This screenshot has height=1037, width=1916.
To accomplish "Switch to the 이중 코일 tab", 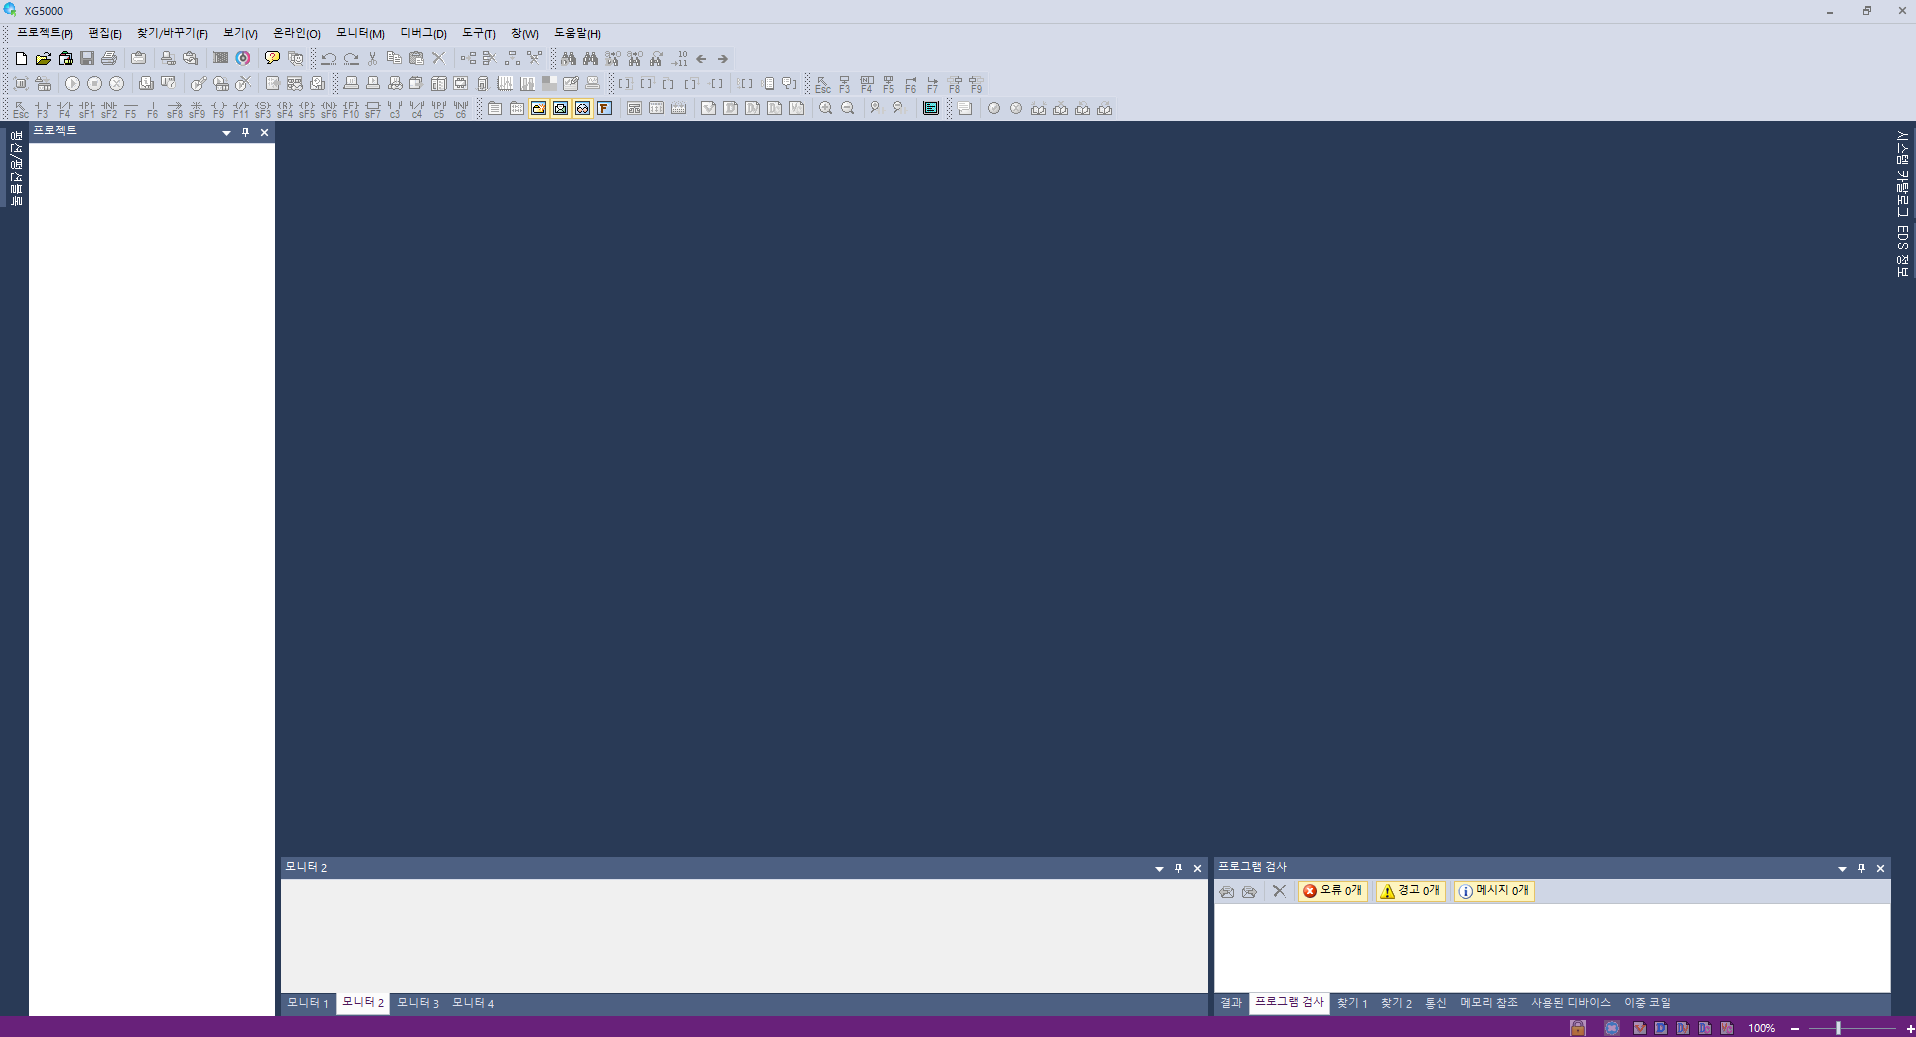I will tap(1647, 1003).
